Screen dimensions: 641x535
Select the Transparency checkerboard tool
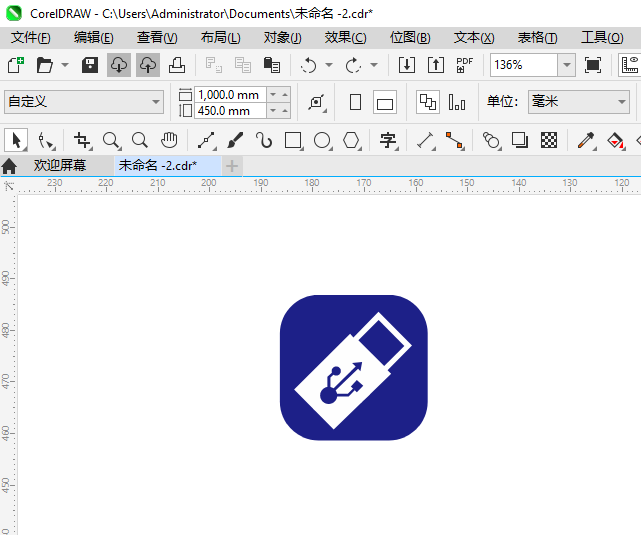click(x=549, y=141)
